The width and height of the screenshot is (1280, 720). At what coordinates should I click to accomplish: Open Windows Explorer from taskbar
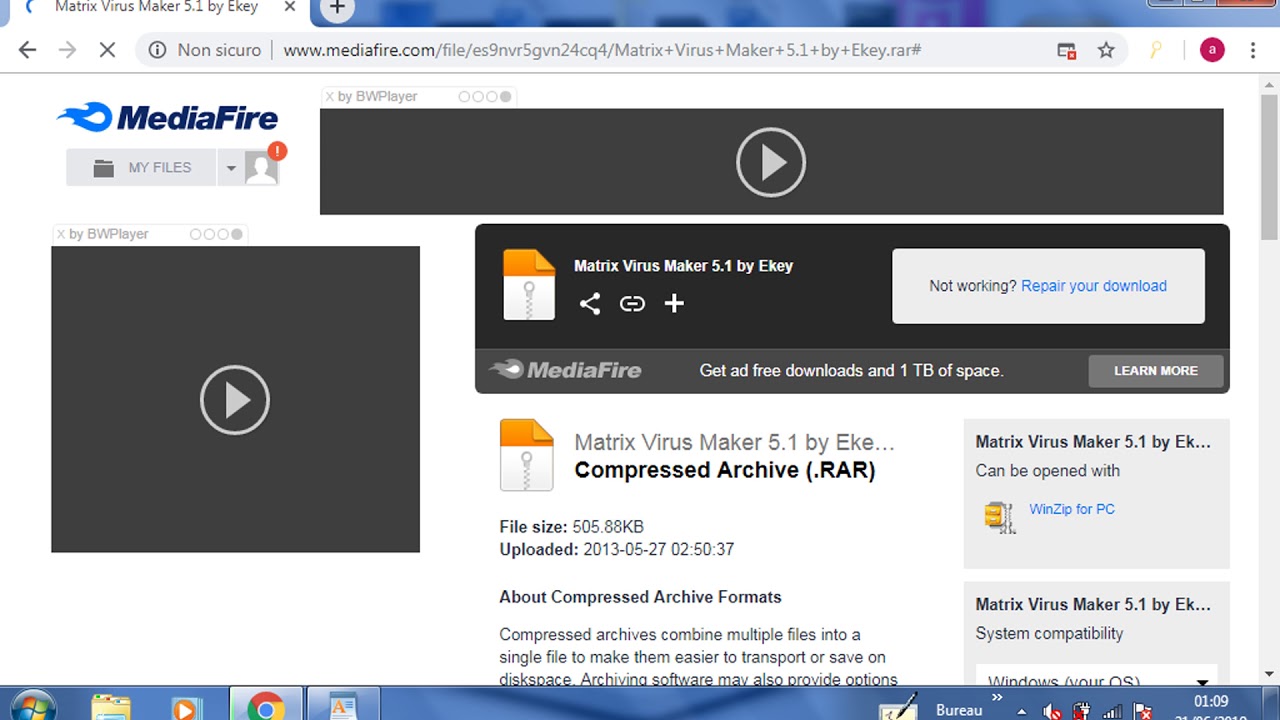[x=111, y=706]
